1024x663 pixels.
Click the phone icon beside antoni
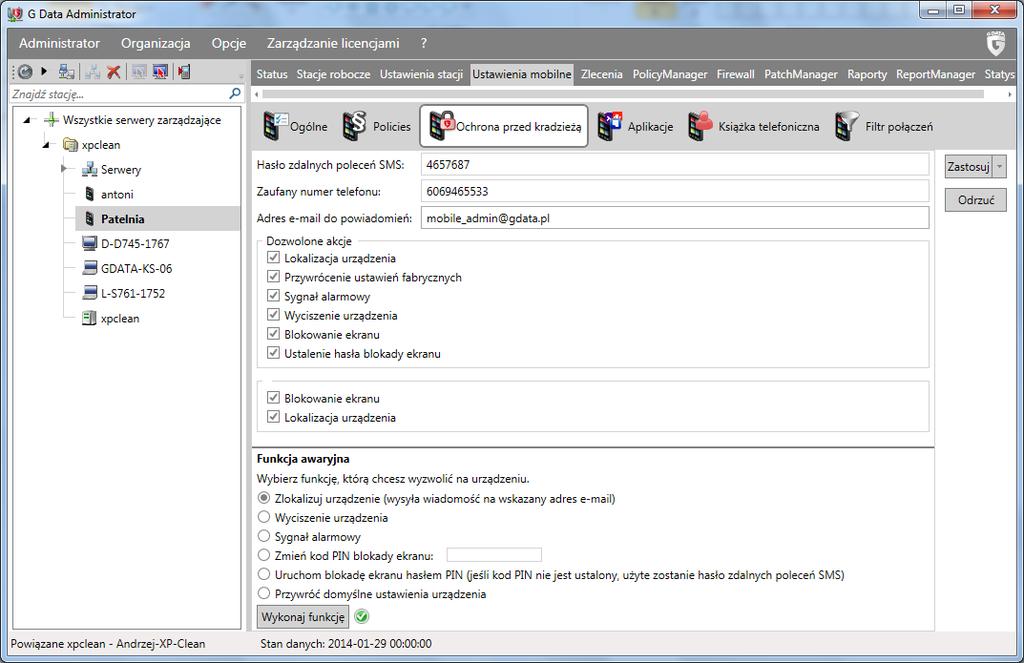click(x=90, y=194)
